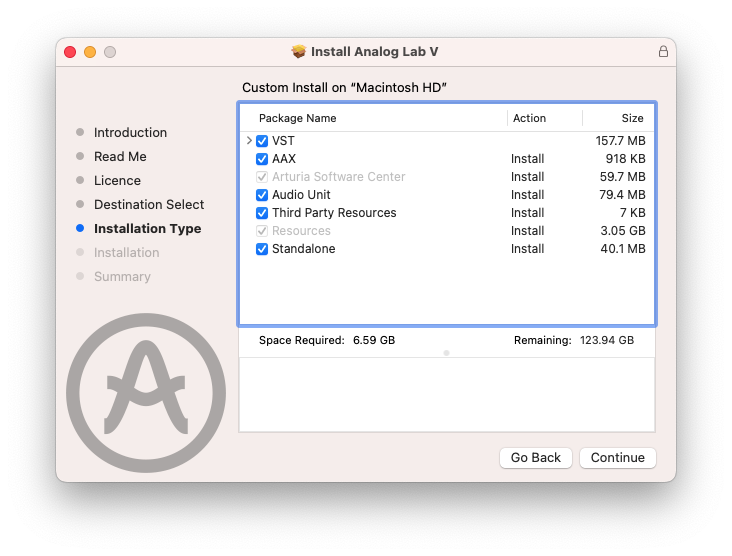Click the package icon in the title bar
The height and width of the screenshot is (556, 732).
298,52
